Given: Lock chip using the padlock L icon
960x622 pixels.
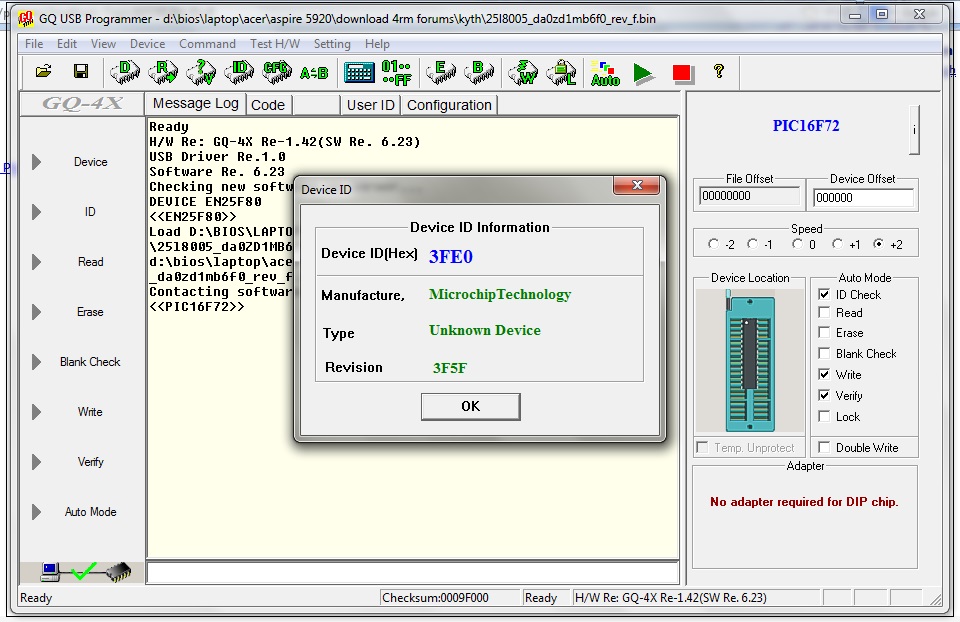Looking at the screenshot, I should pos(561,72).
